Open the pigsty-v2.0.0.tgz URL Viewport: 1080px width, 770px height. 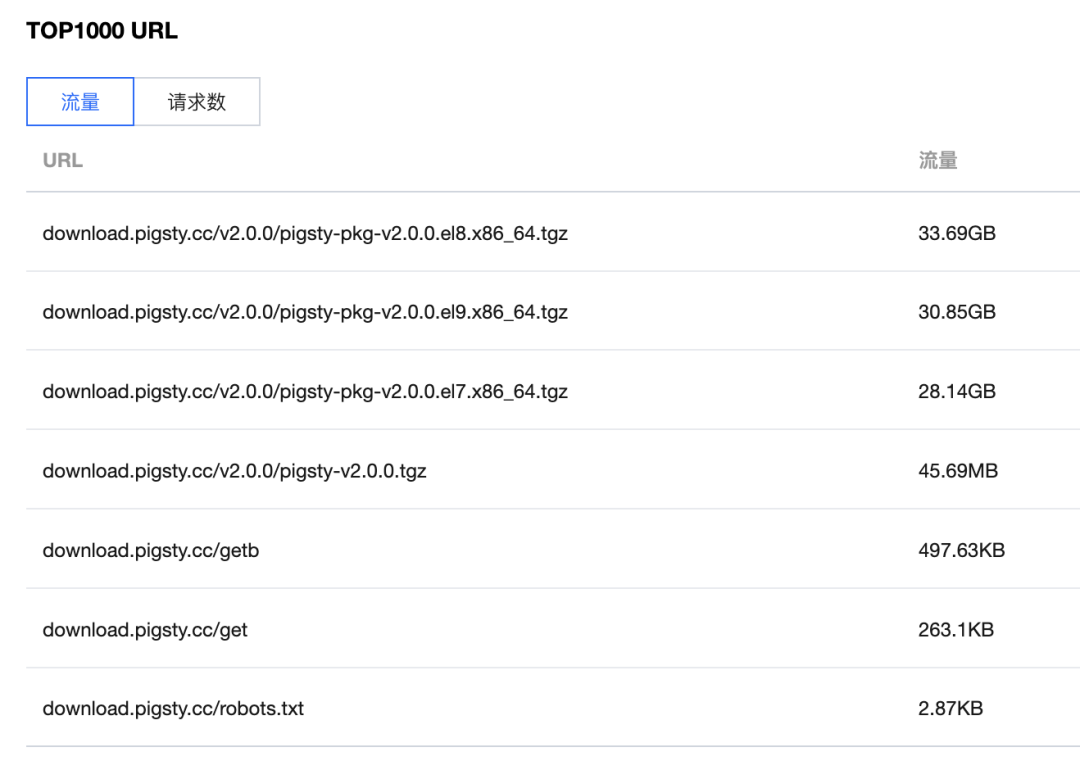pyautogui.click(x=234, y=470)
